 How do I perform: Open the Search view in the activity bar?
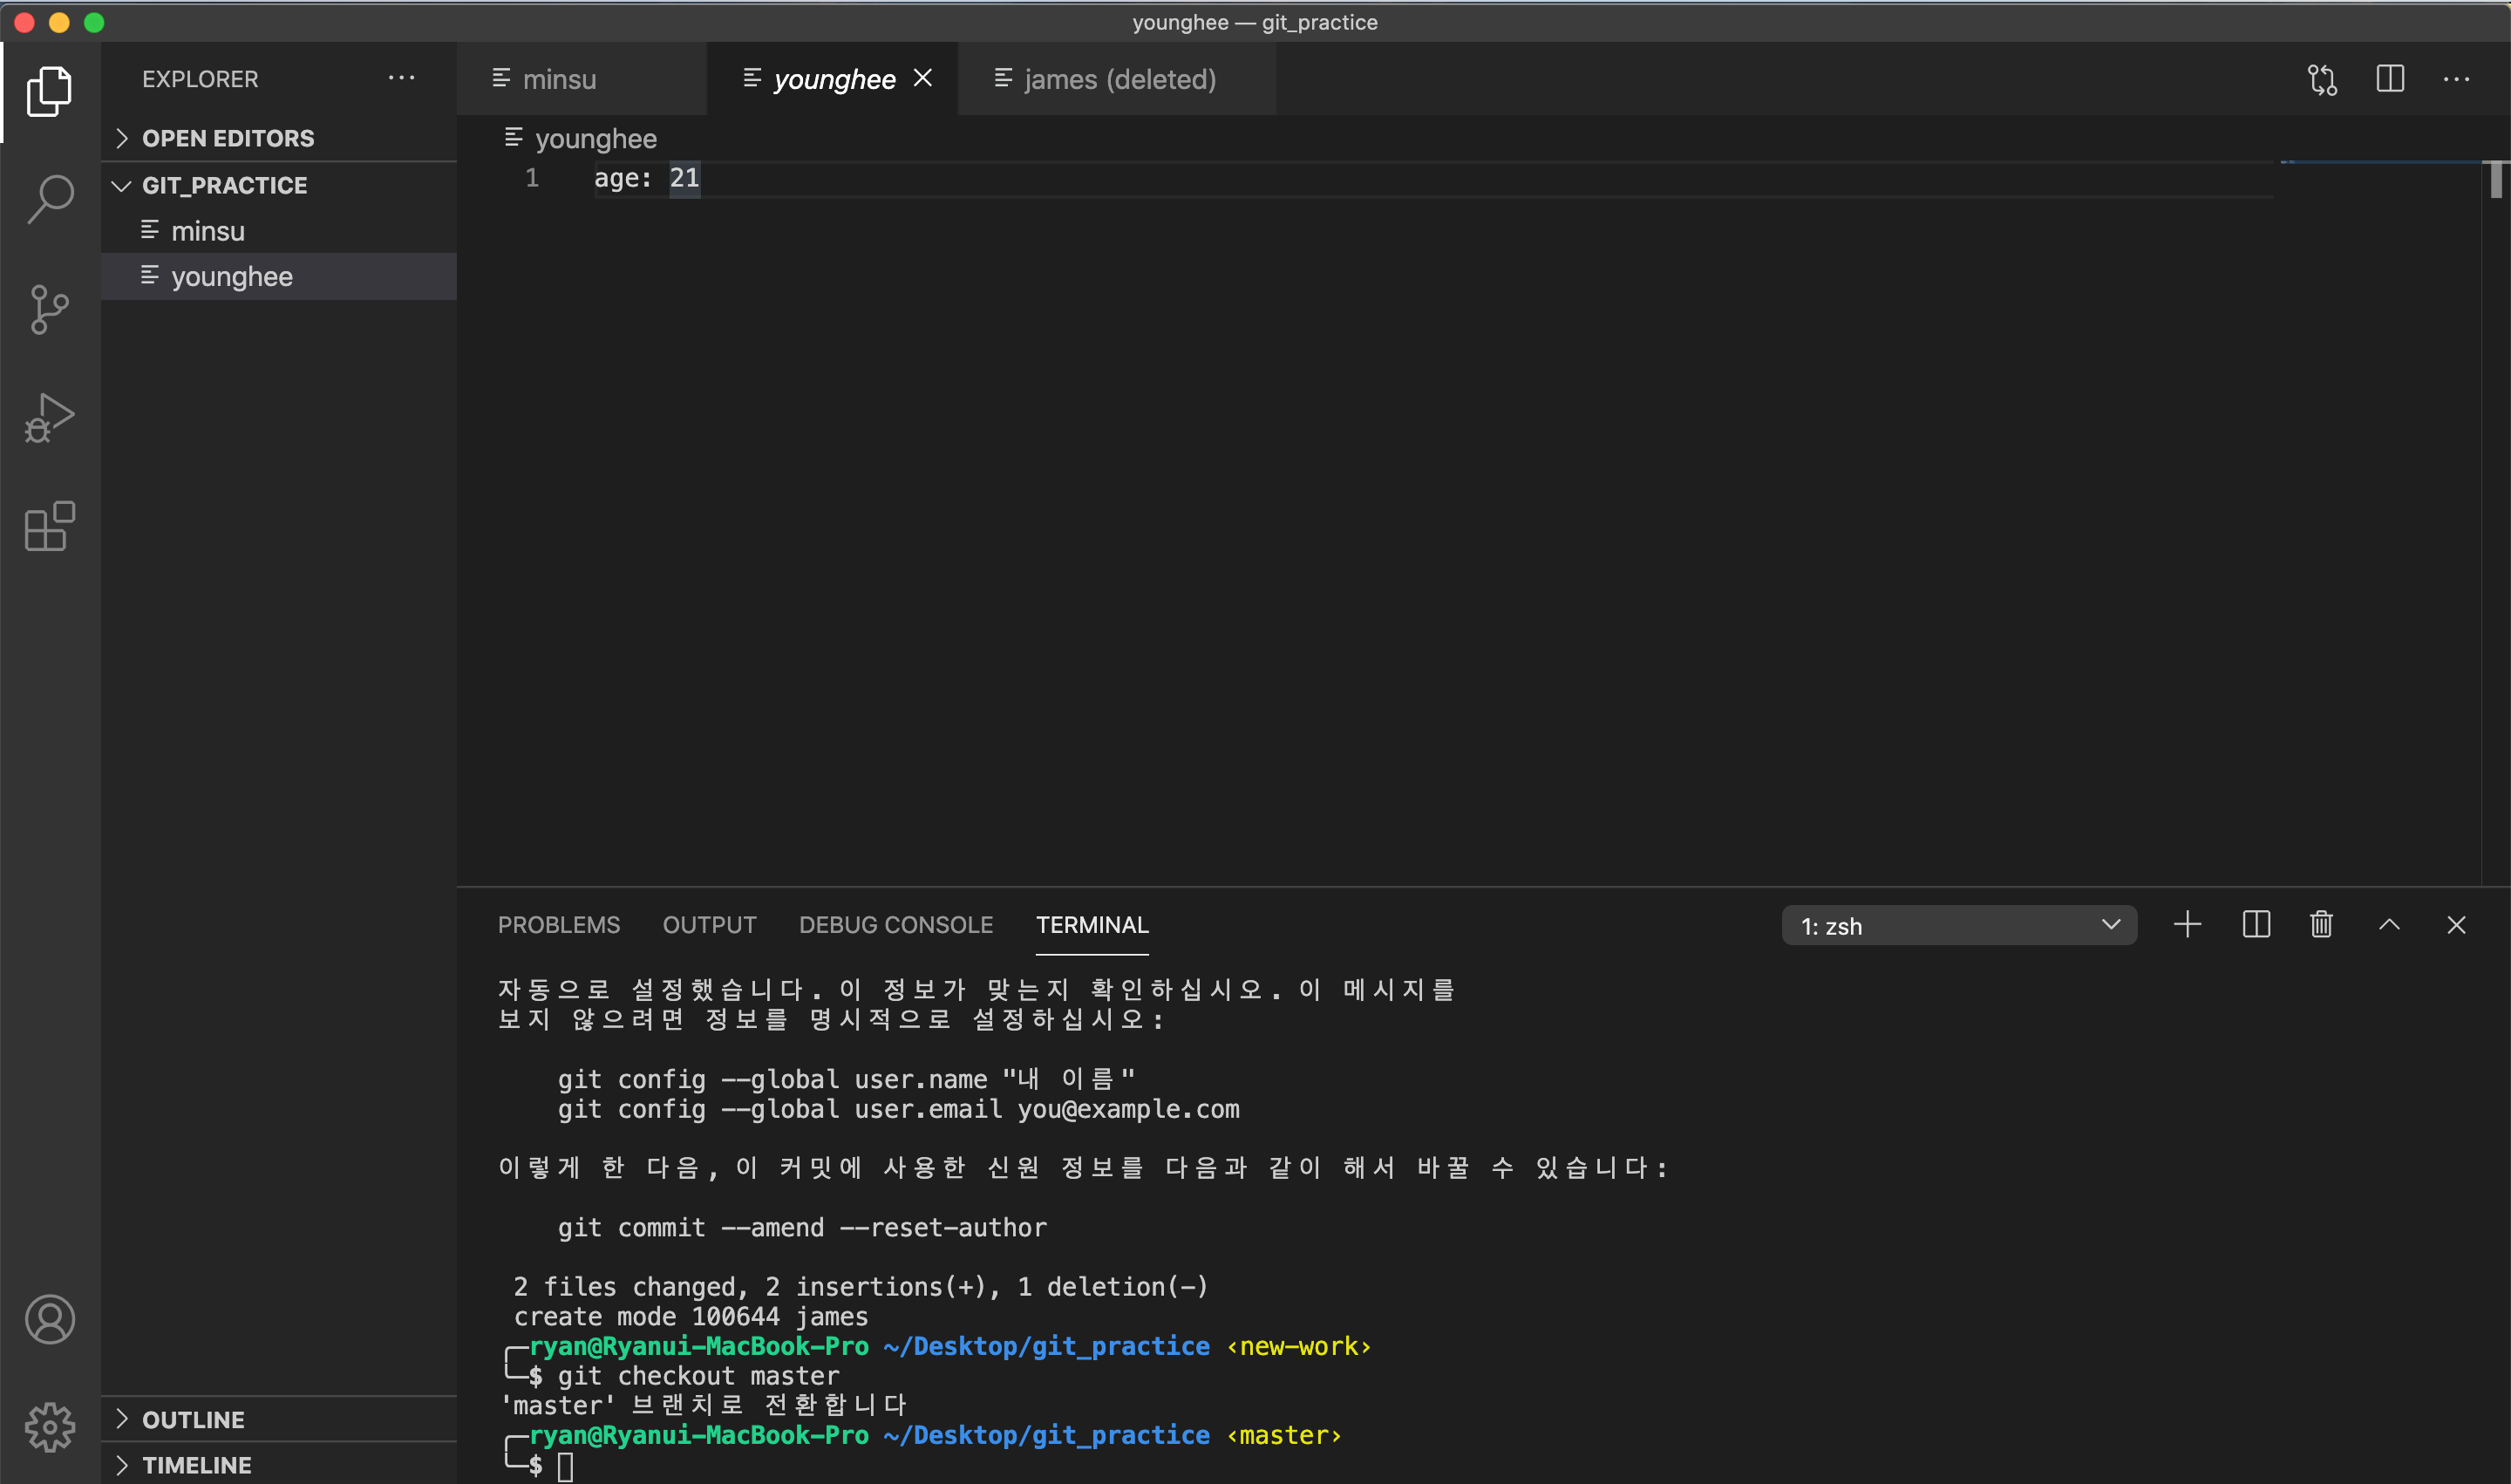[49, 199]
